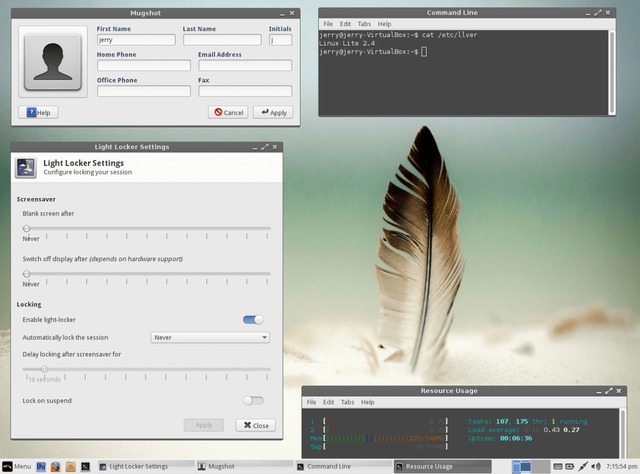Minimize the Resource Usage window
640x474 pixels.
599,392
